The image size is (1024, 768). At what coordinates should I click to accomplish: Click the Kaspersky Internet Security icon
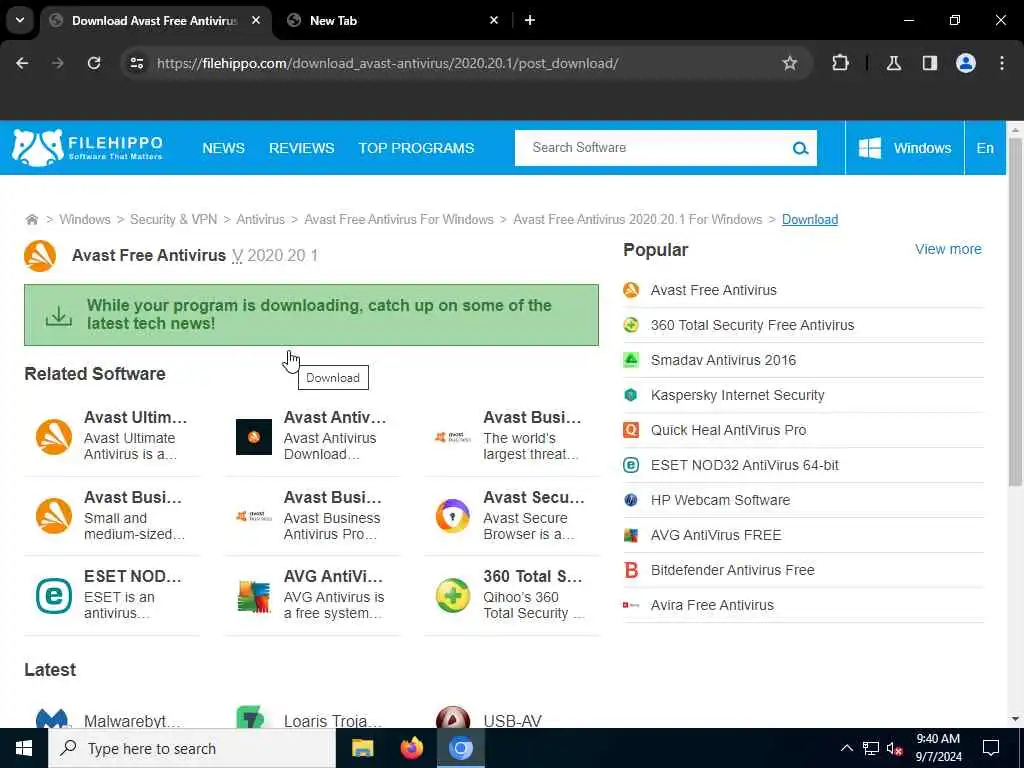(631, 395)
